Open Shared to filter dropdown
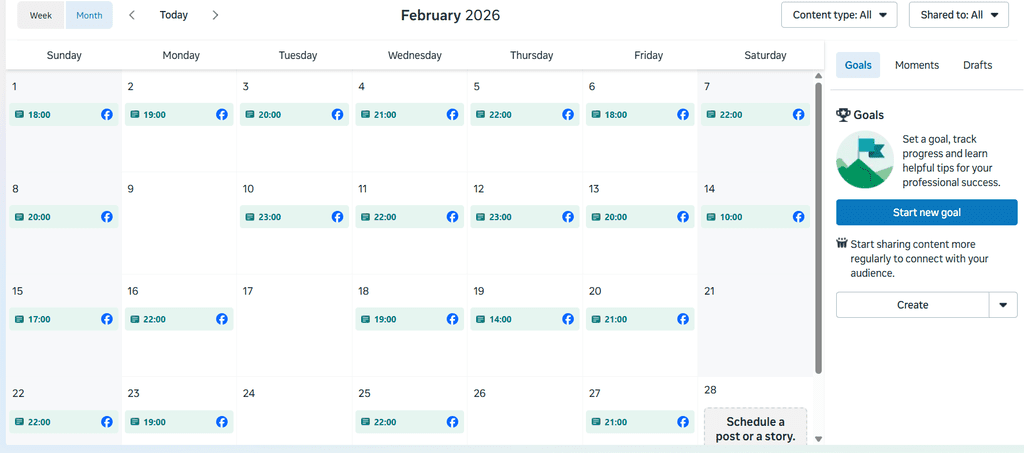Screen dimensions: 1024x453 tap(959, 15)
